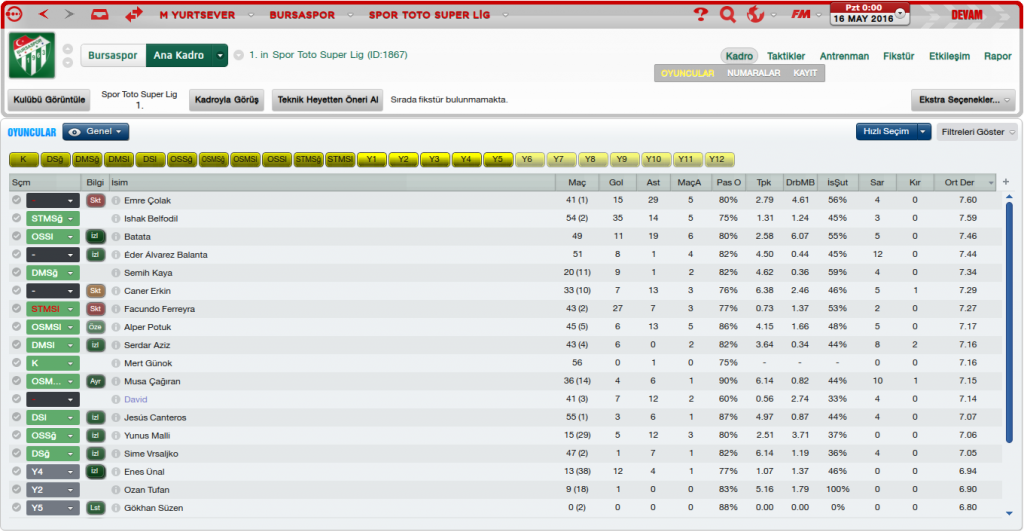1024x531 pixels.
Task: Open the FM circular menu icon
Action: pyautogui.click(x=13, y=14)
